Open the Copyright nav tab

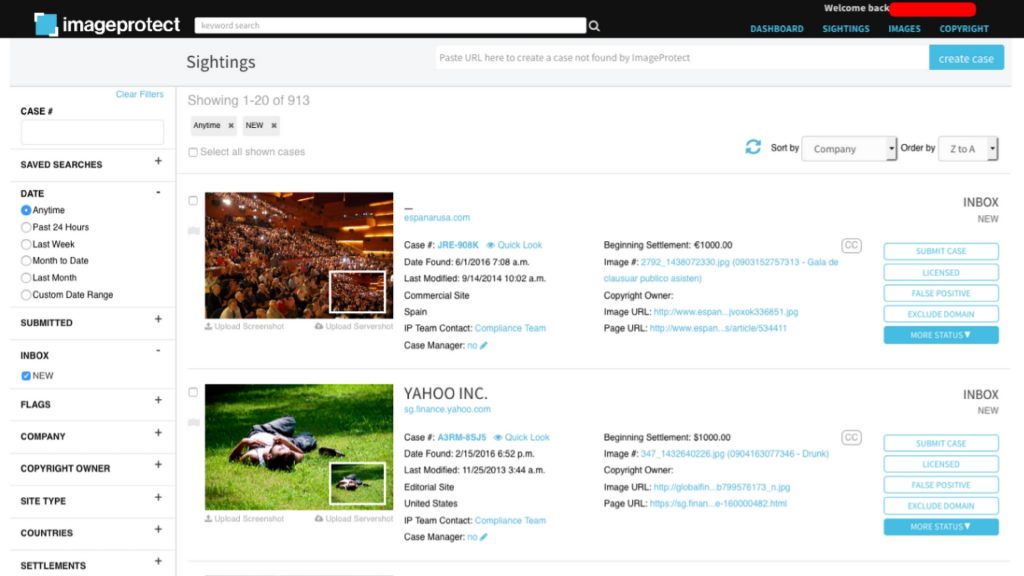[x=963, y=29]
